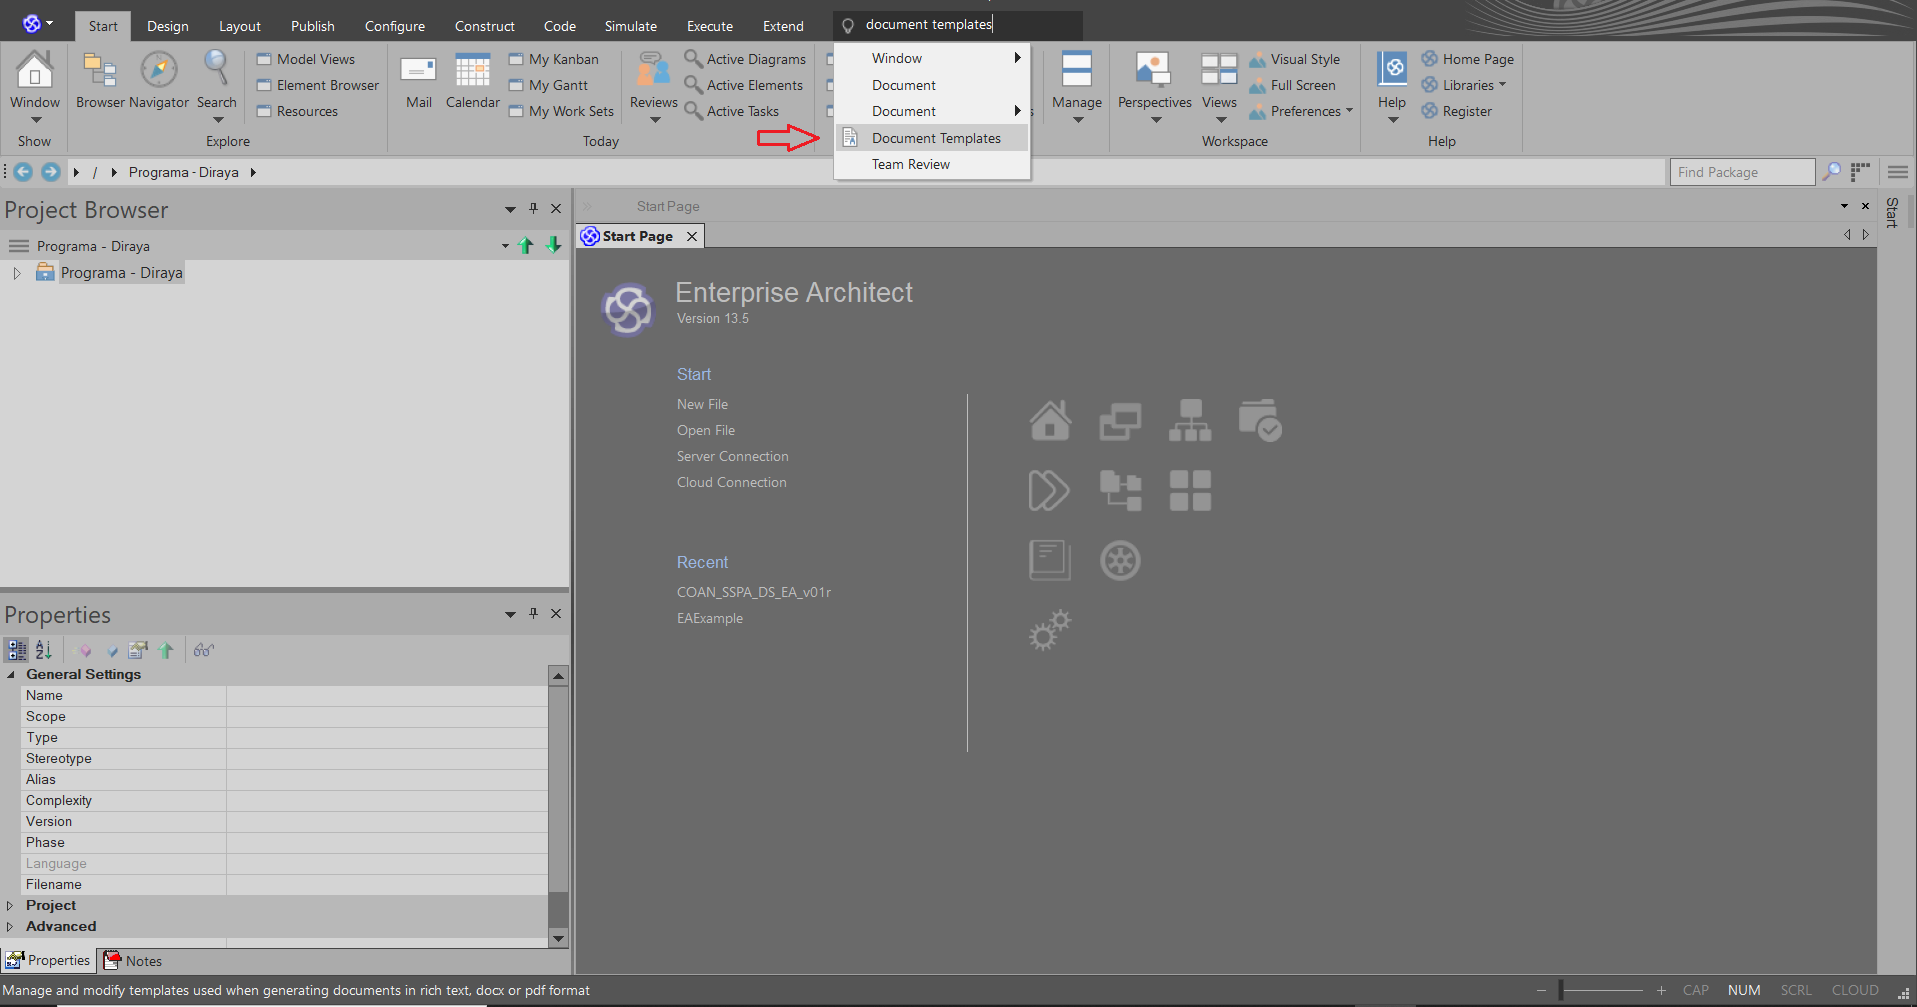Click the overlapping windows icon on the Start Page
The width and height of the screenshot is (1917, 1007).
click(1120, 420)
